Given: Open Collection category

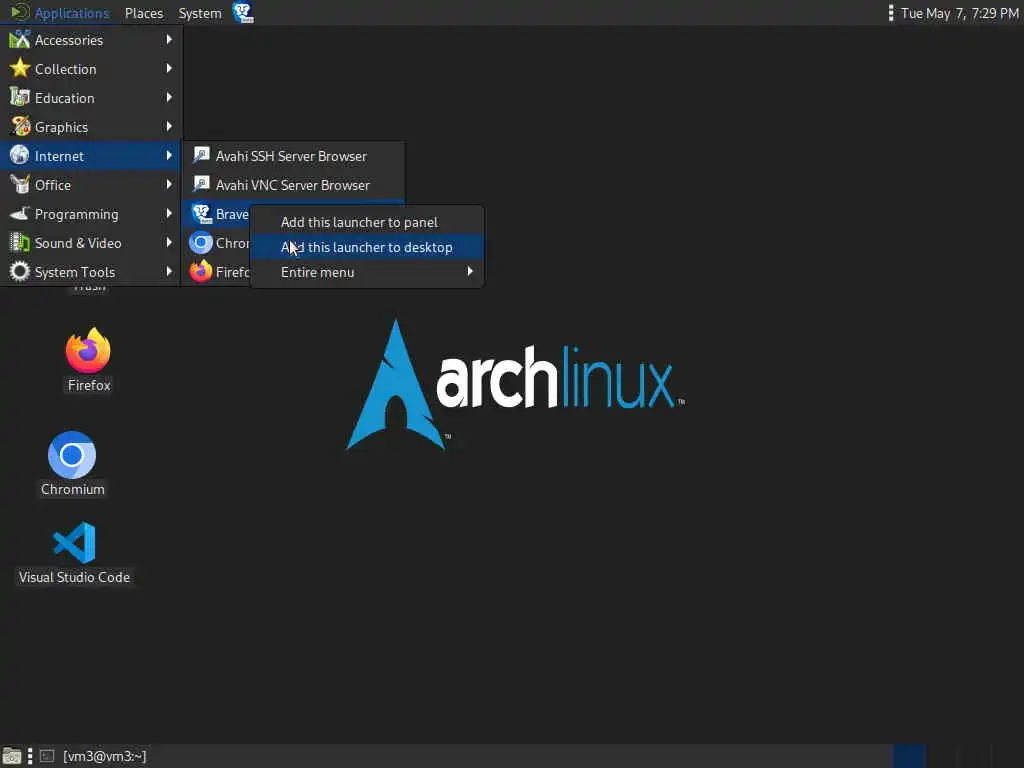Looking at the screenshot, I should (90, 69).
